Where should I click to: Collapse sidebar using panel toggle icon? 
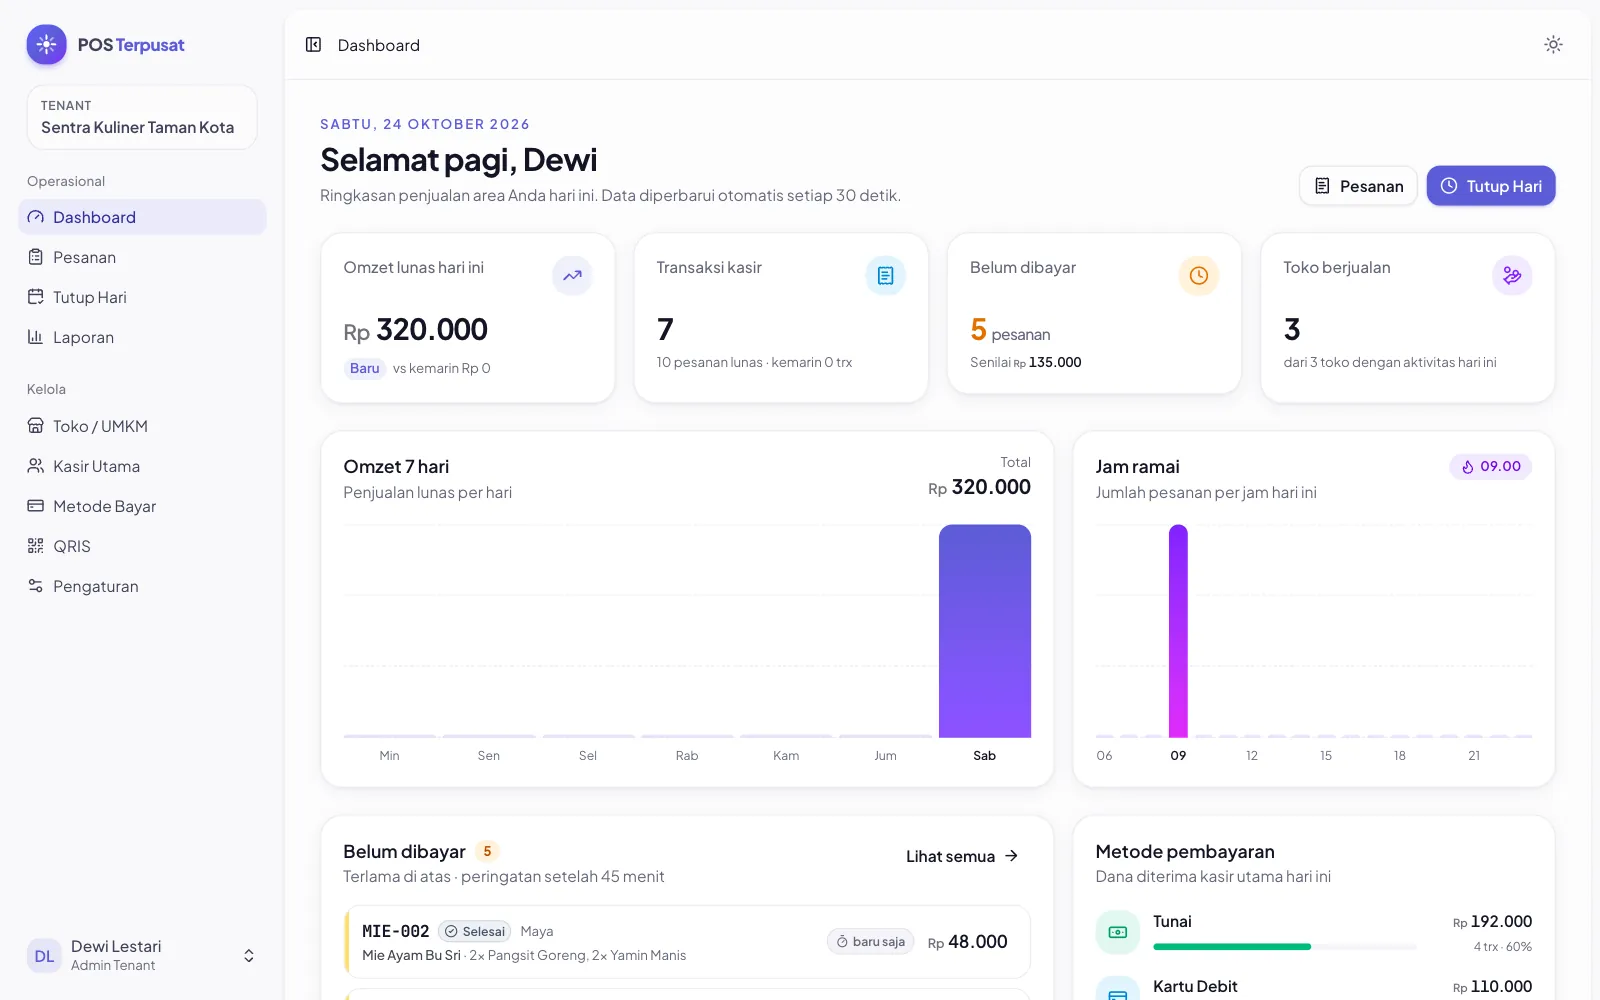(x=313, y=45)
